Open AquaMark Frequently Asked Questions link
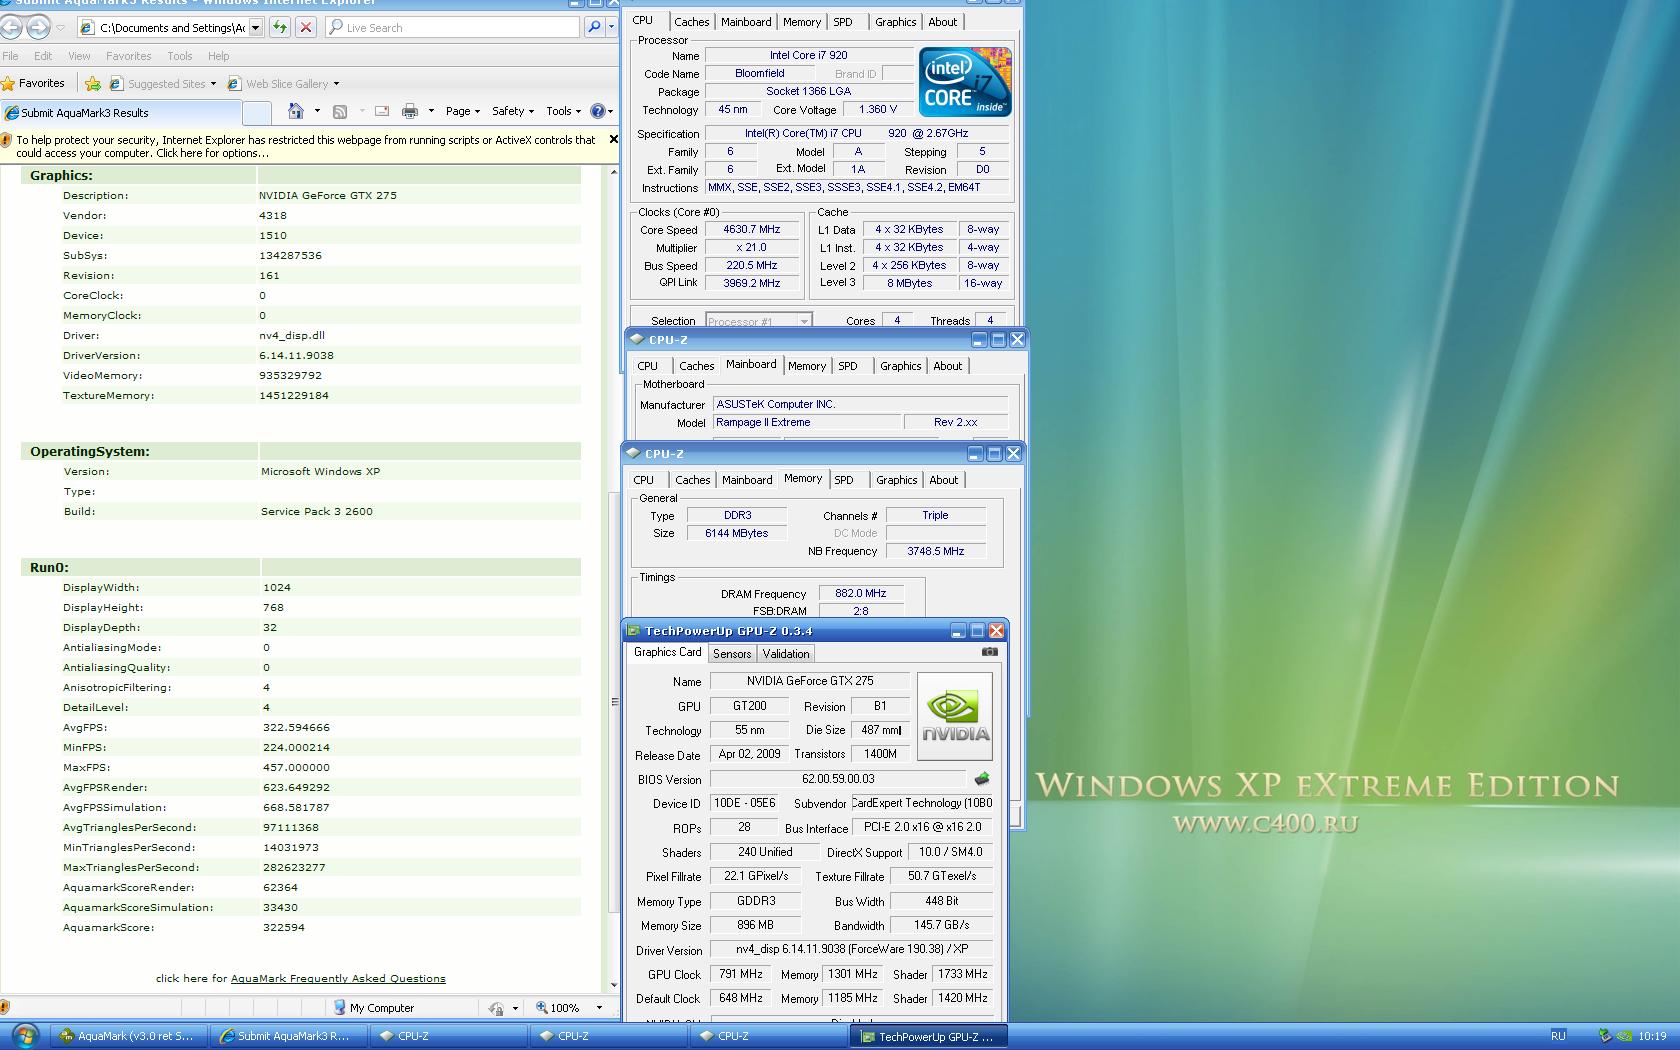 pyautogui.click(x=338, y=978)
